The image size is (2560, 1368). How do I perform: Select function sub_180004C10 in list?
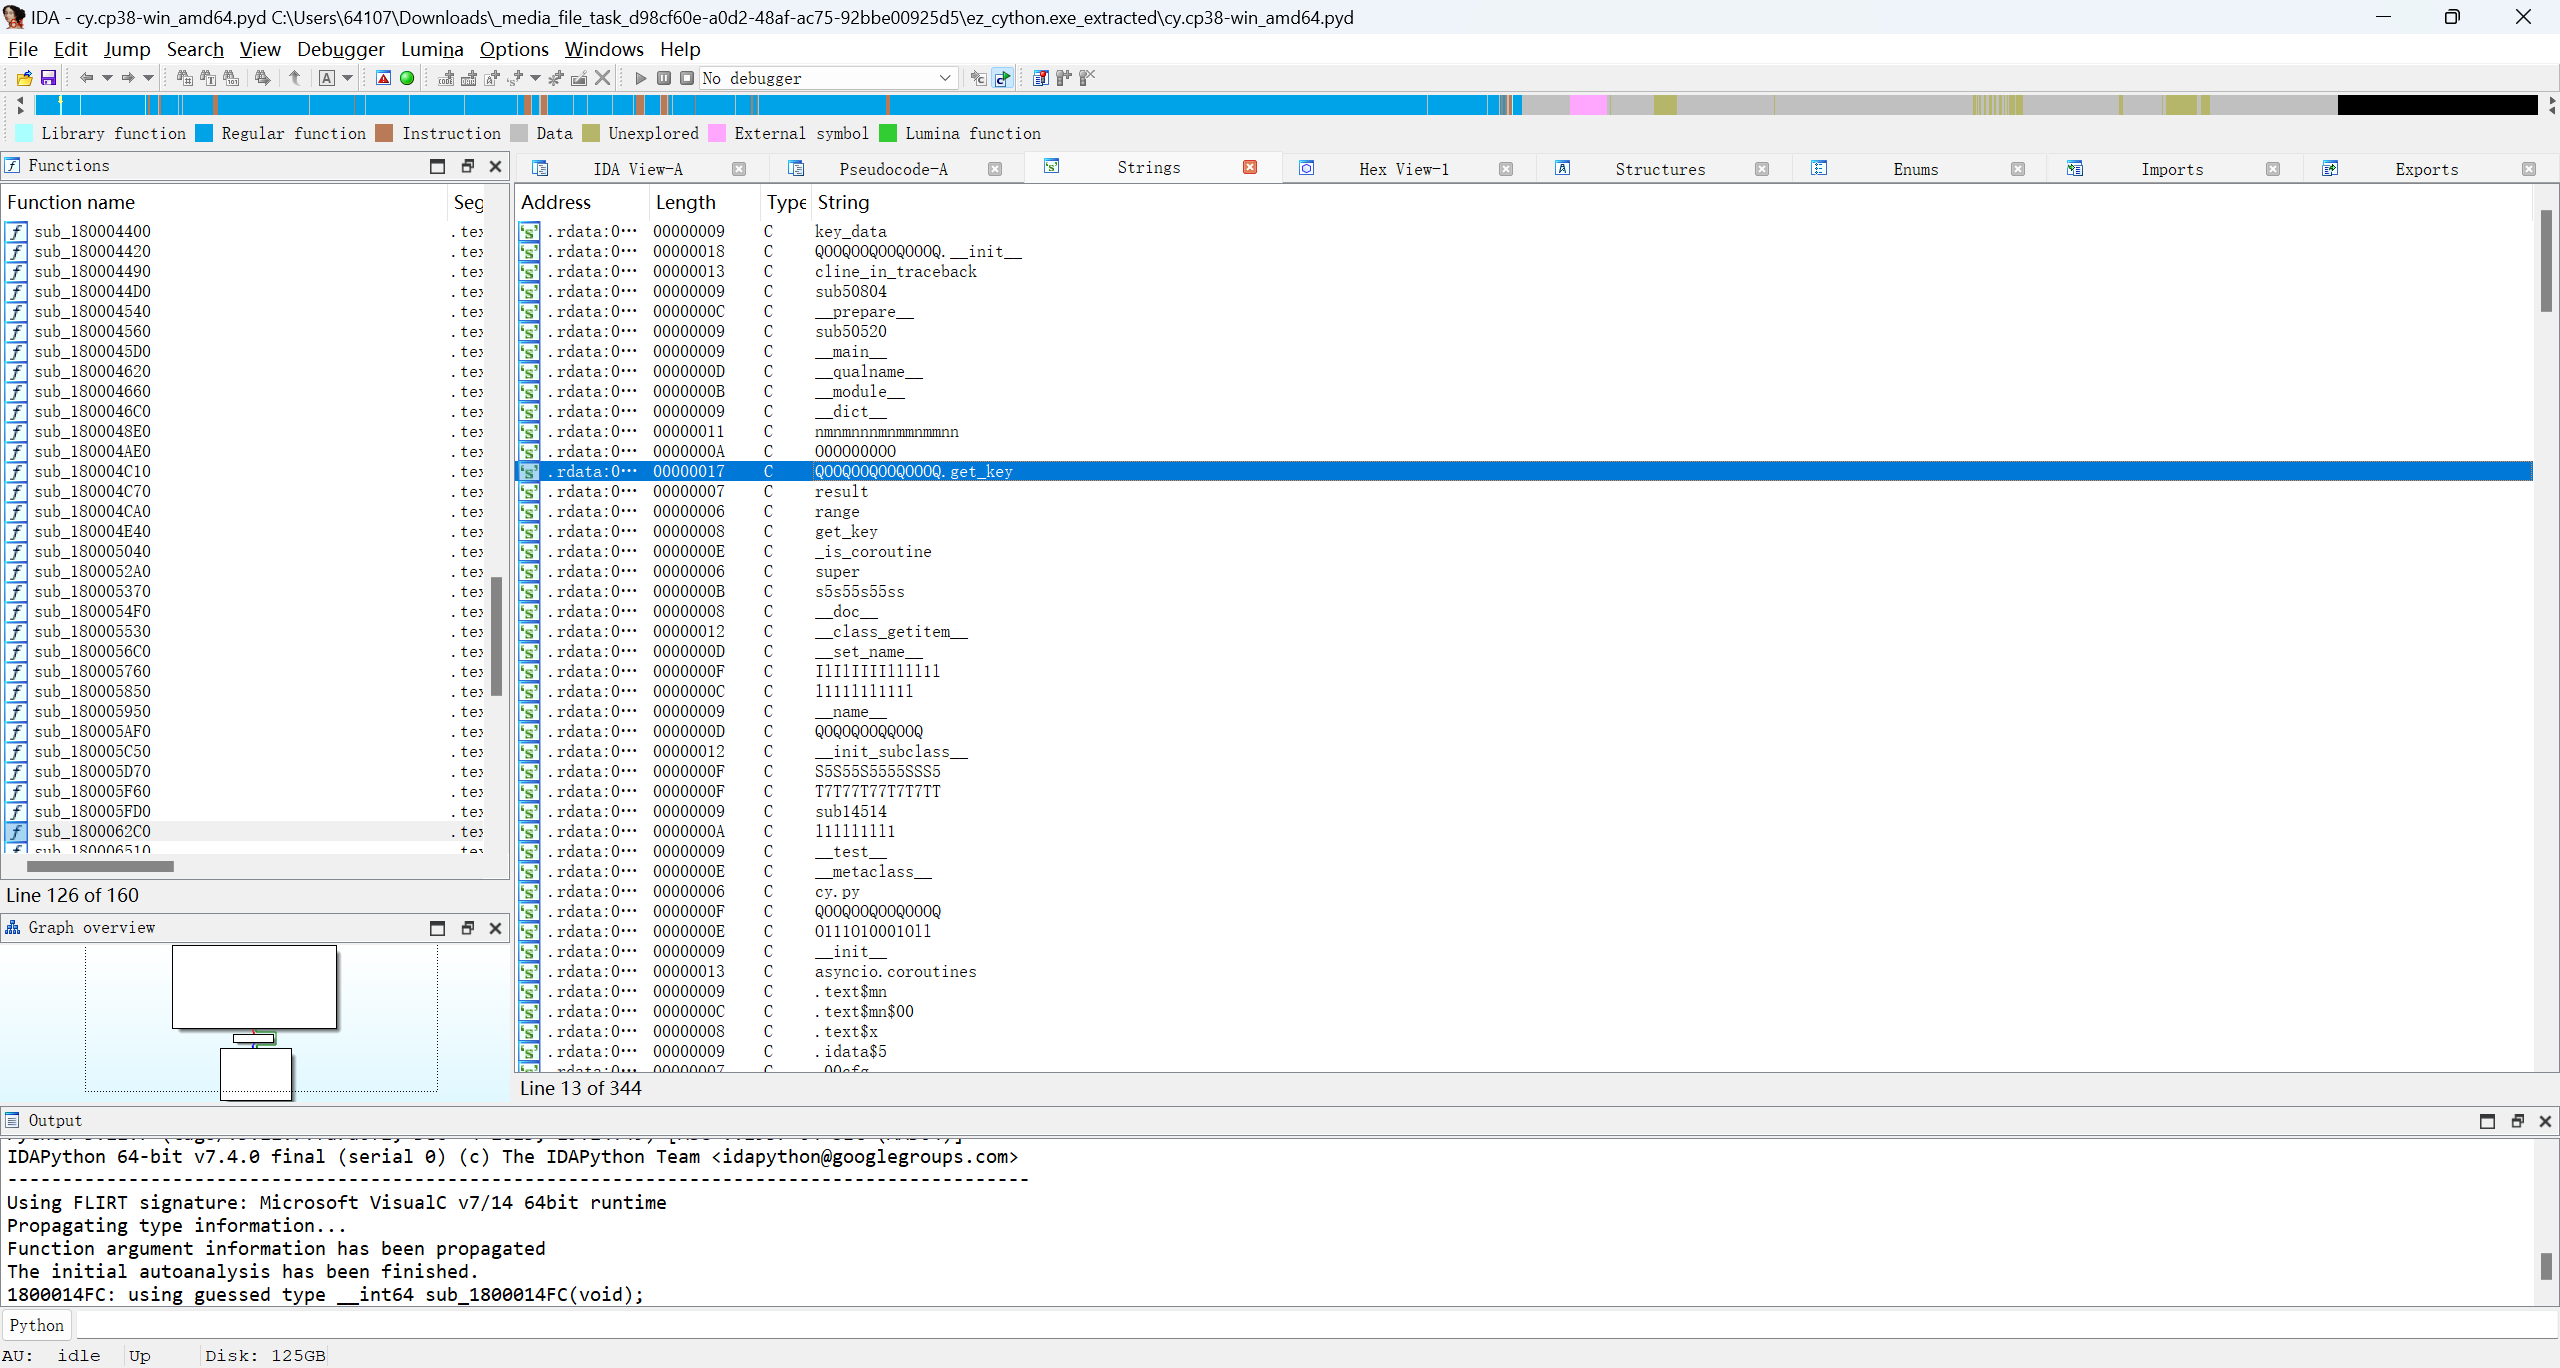[245, 471]
